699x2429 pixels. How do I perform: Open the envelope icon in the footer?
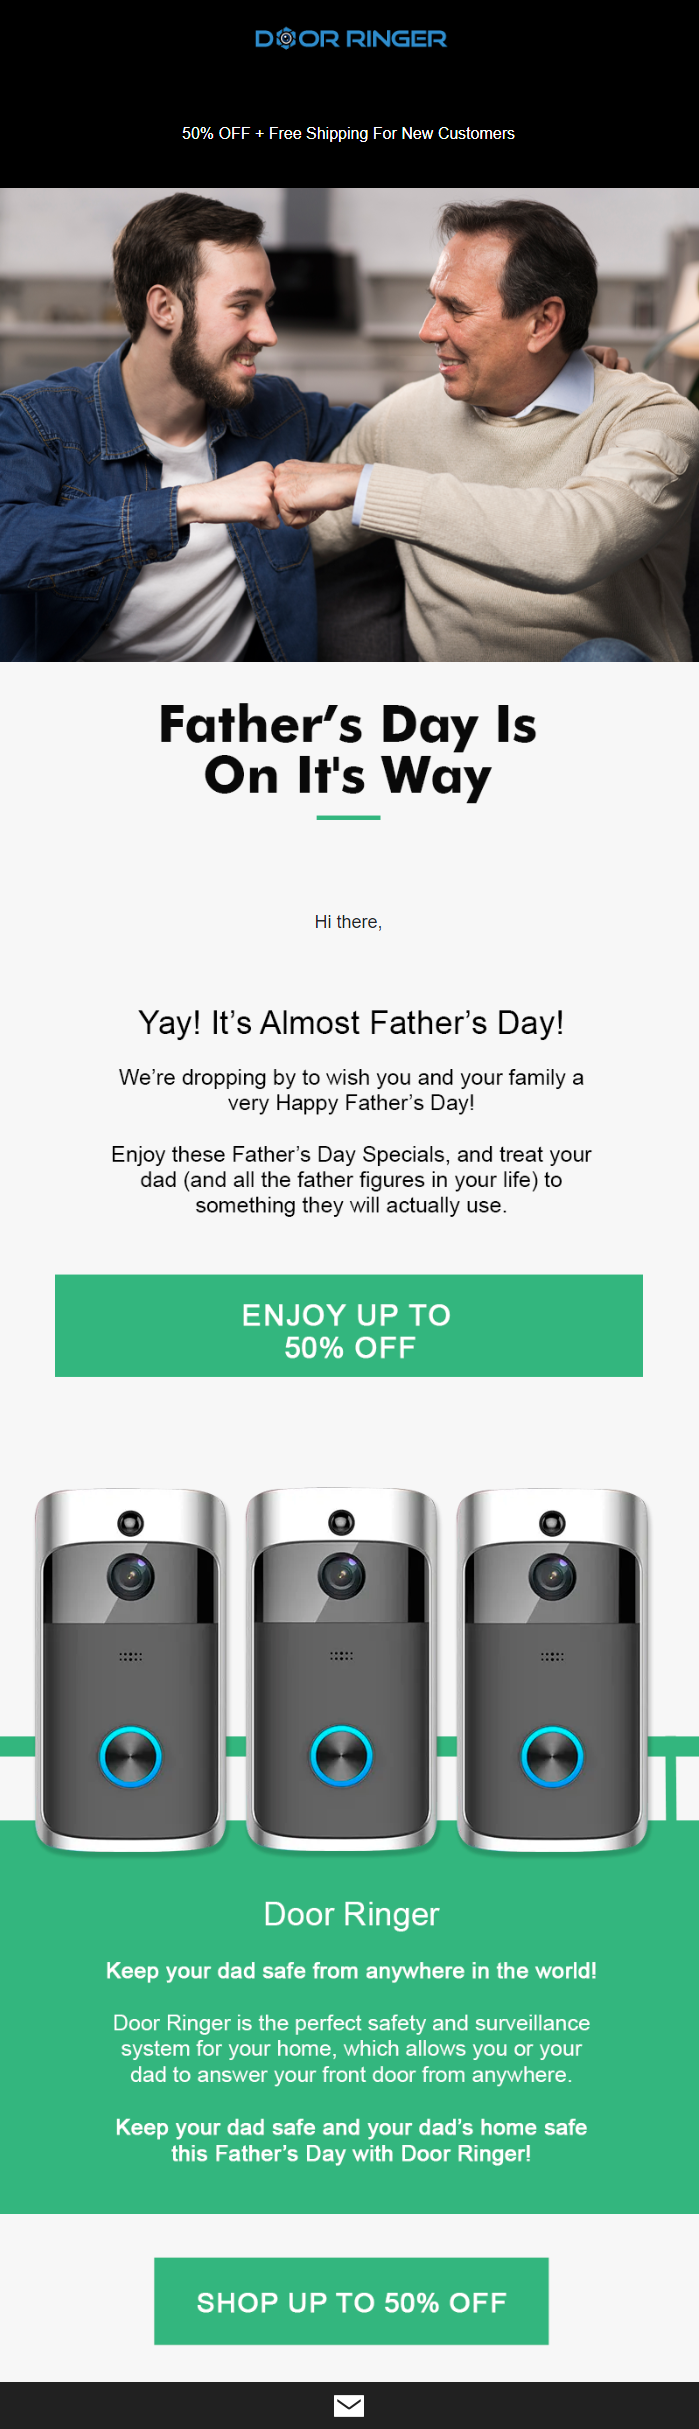tap(349, 2405)
